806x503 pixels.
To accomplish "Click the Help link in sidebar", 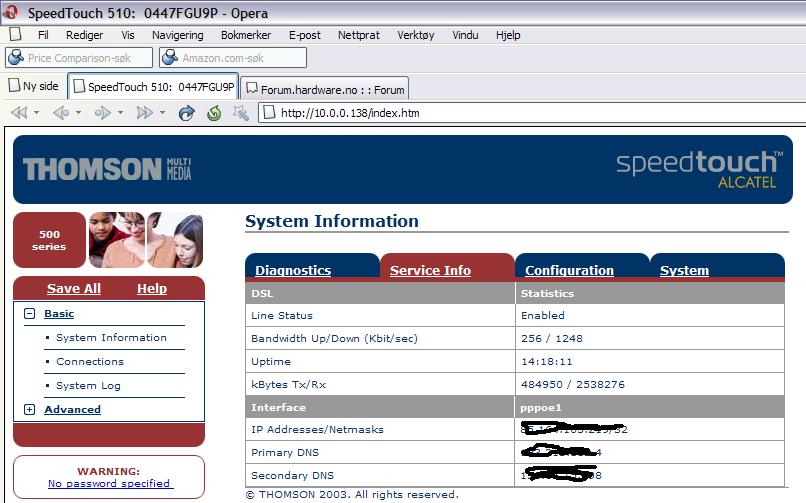I will [152, 288].
